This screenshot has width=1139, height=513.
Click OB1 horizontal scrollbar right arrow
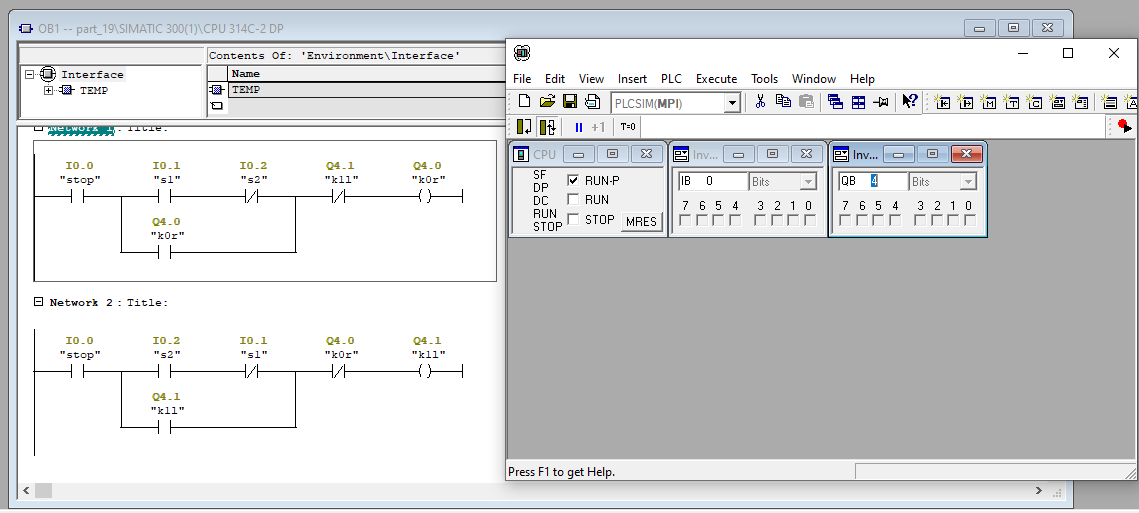pos(1039,491)
